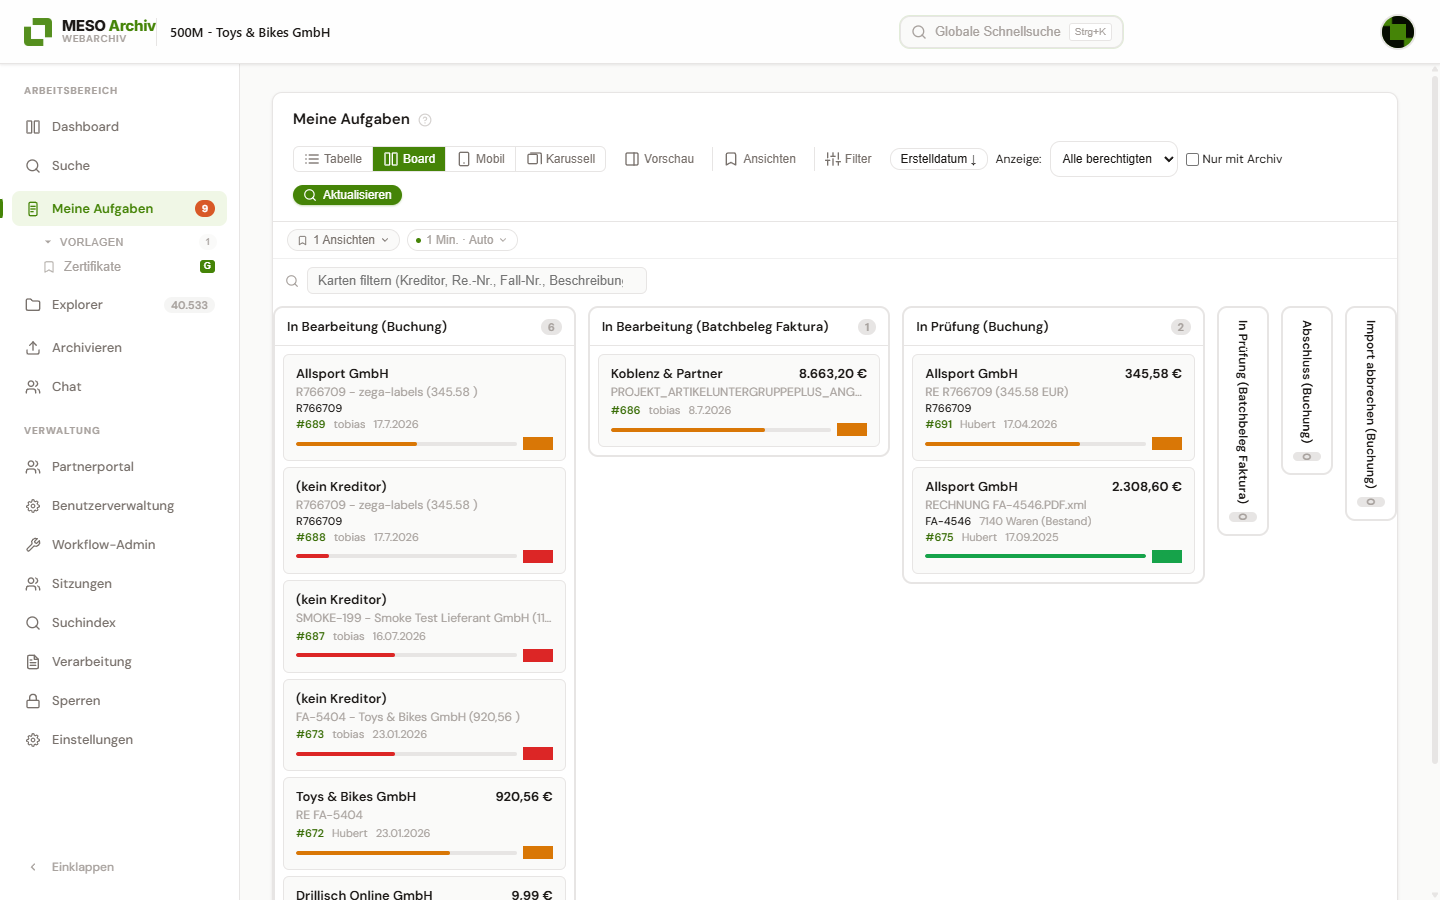
Task: Click the page vertical scrollbar
Action: (1436, 420)
